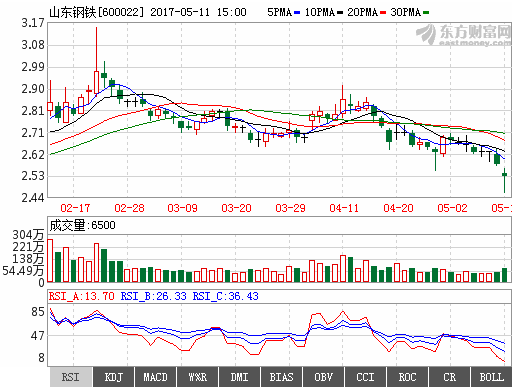
Task: Show the W%R indicator tab
Action: tap(197, 377)
